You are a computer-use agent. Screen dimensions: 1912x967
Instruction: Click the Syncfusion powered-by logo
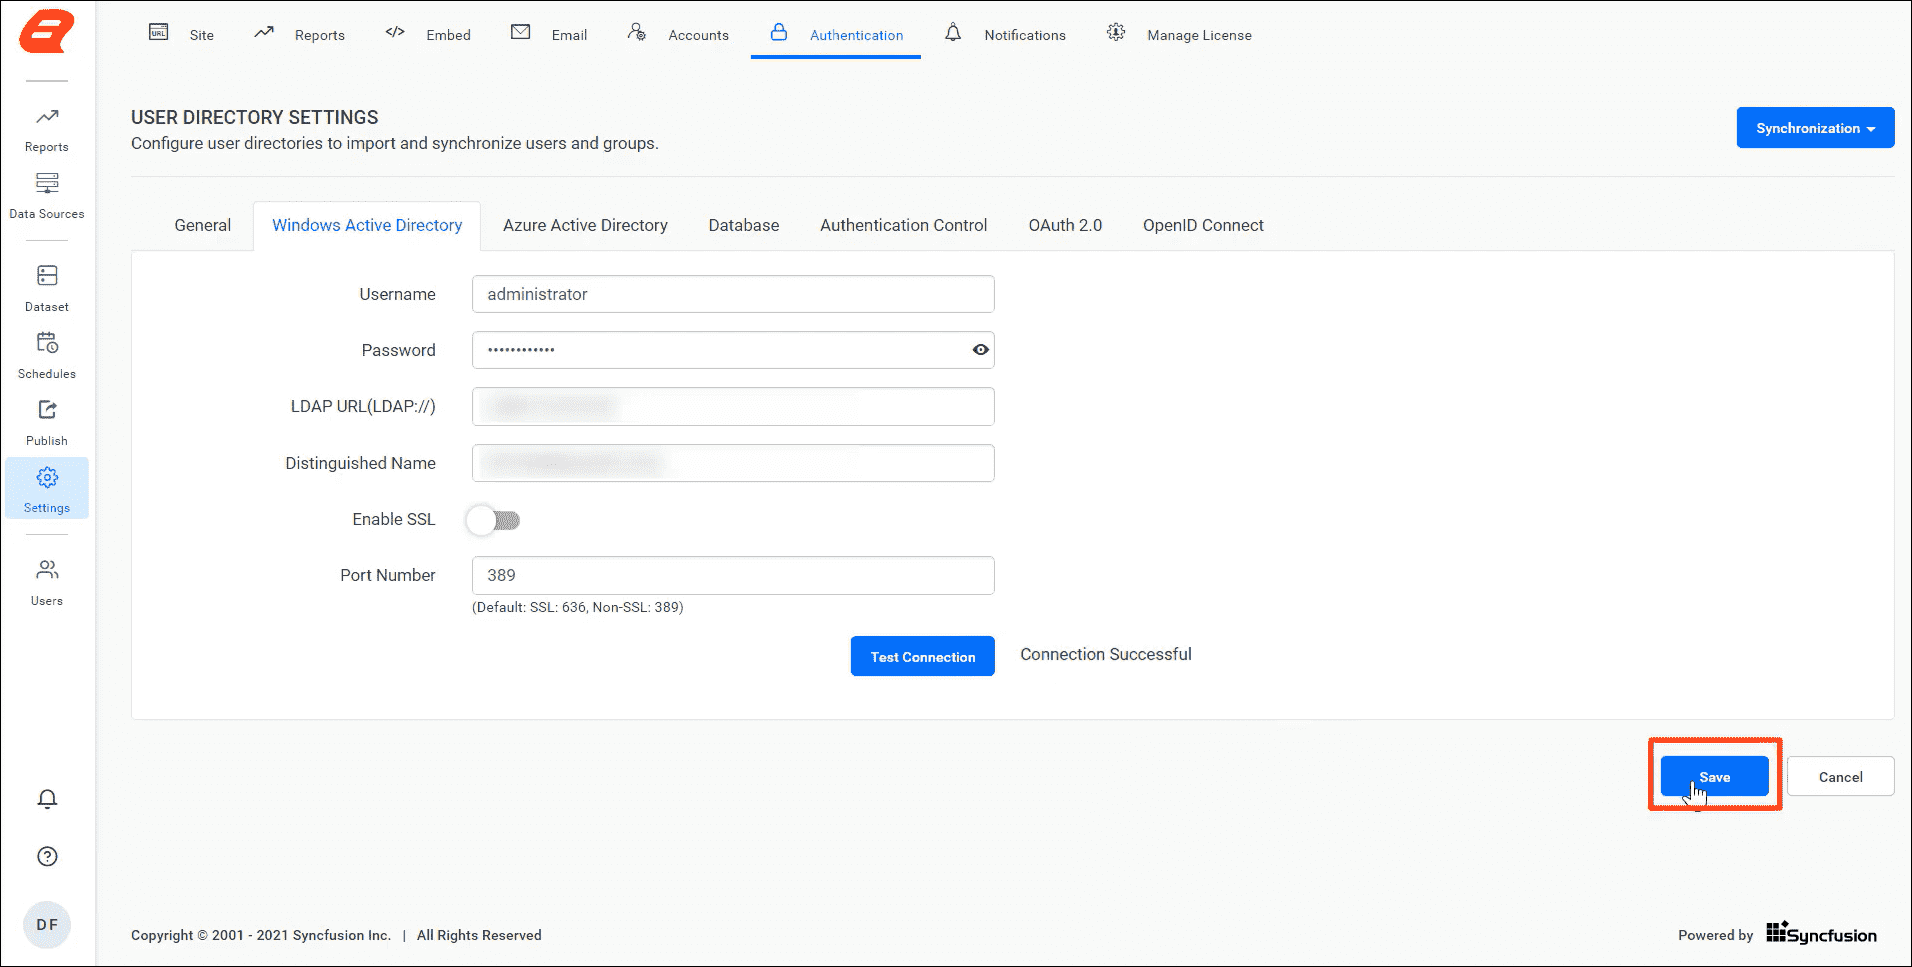pos(1822,934)
